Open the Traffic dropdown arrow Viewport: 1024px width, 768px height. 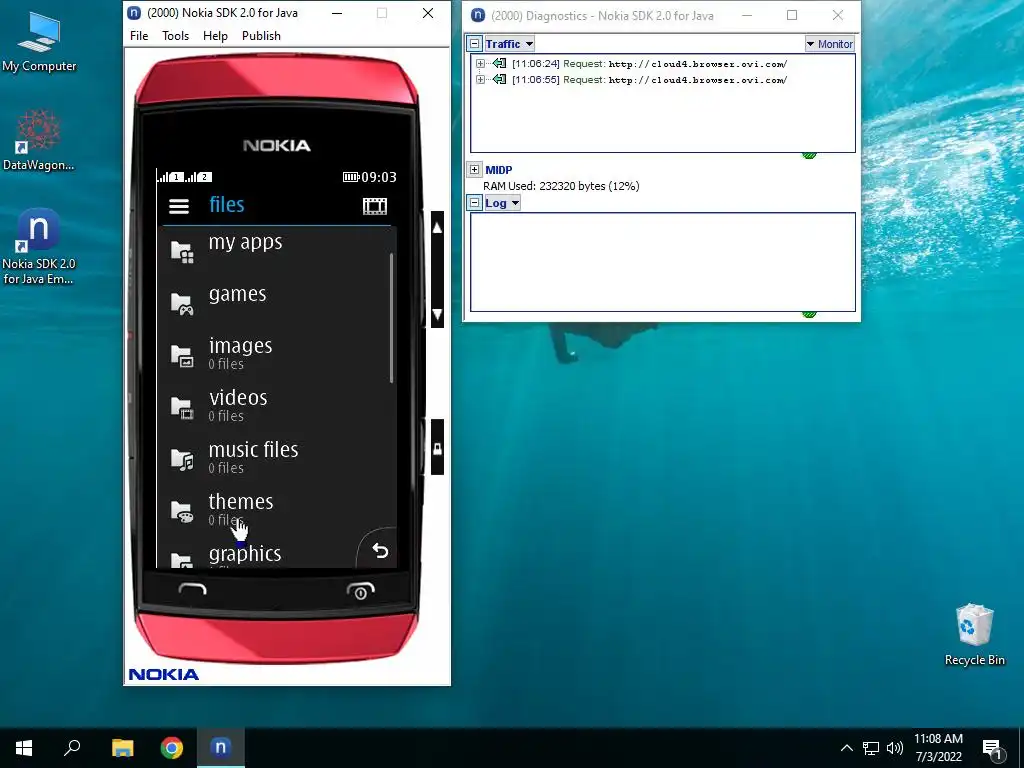[529, 44]
